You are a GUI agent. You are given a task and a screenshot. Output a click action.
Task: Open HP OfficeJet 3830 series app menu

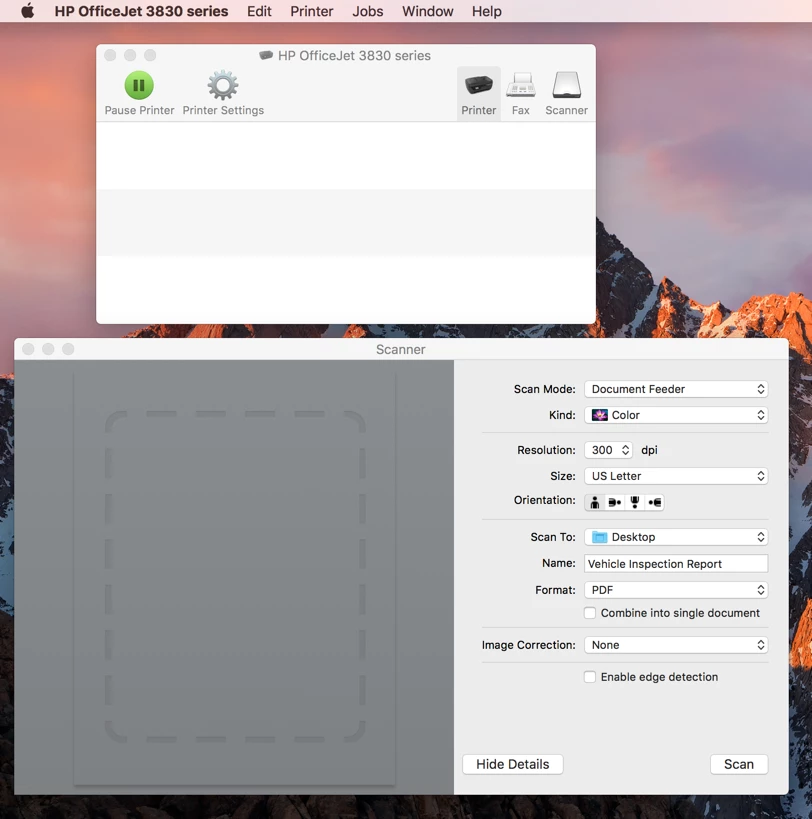tap(141, 11)
